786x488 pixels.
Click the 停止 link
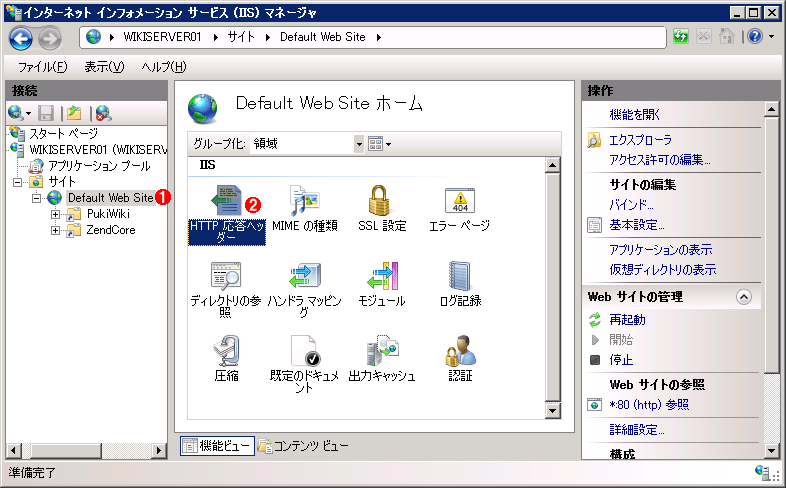[621, 360]
